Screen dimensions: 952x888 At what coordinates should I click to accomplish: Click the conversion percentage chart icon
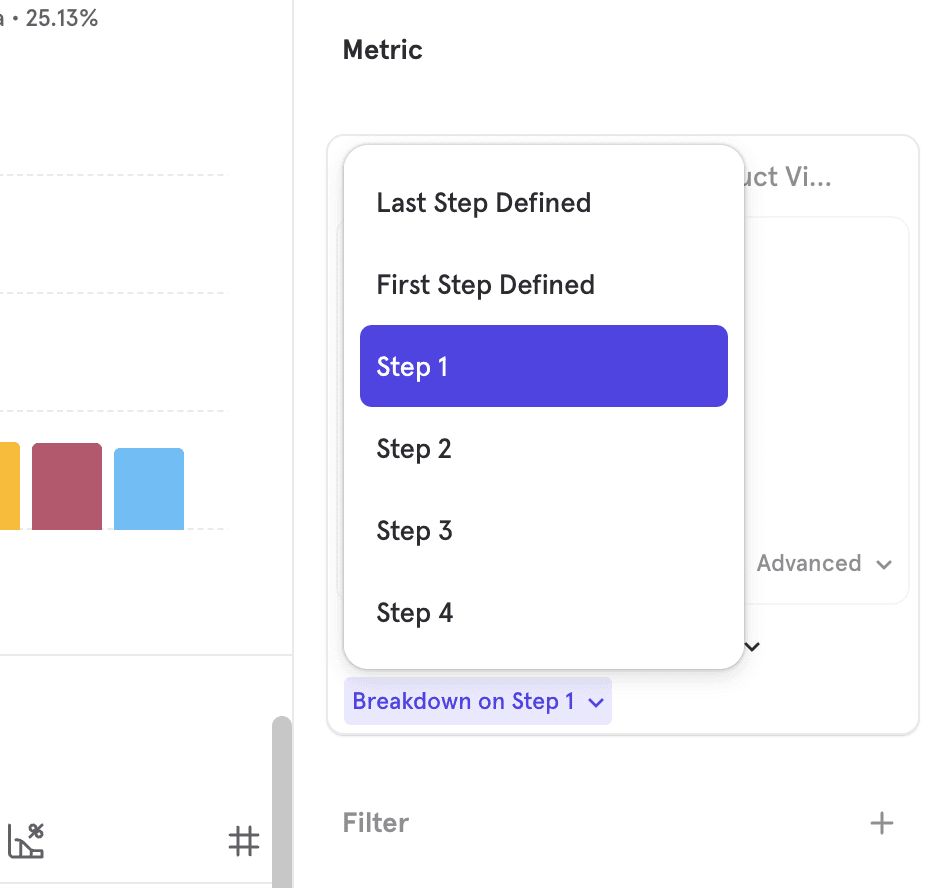(26, 841)
